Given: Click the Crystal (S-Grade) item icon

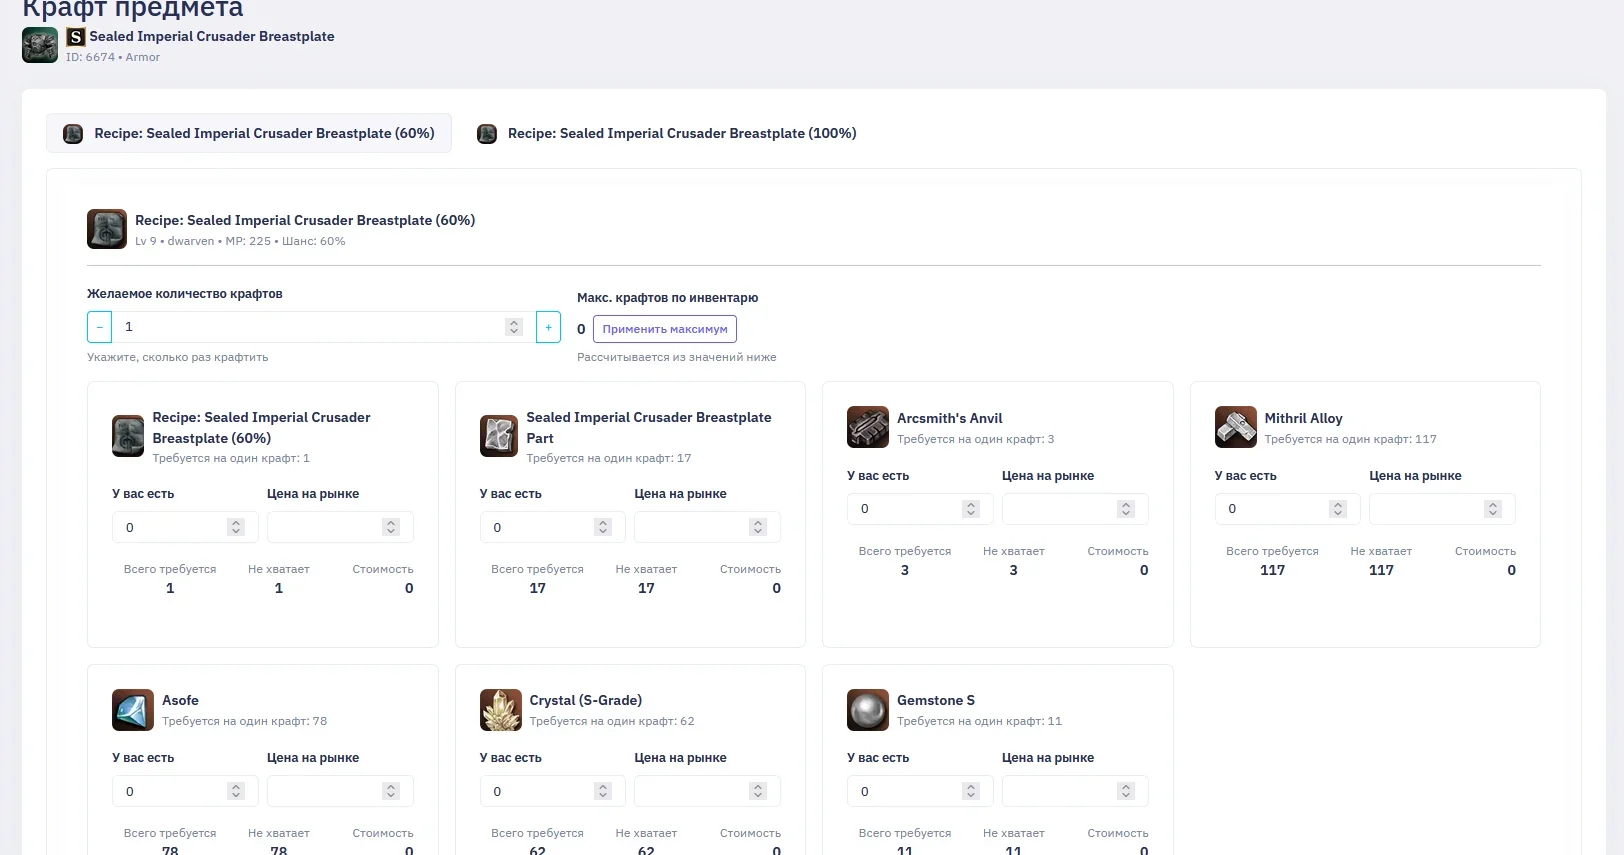Looking at the screenshot, I should pos(500,710).
